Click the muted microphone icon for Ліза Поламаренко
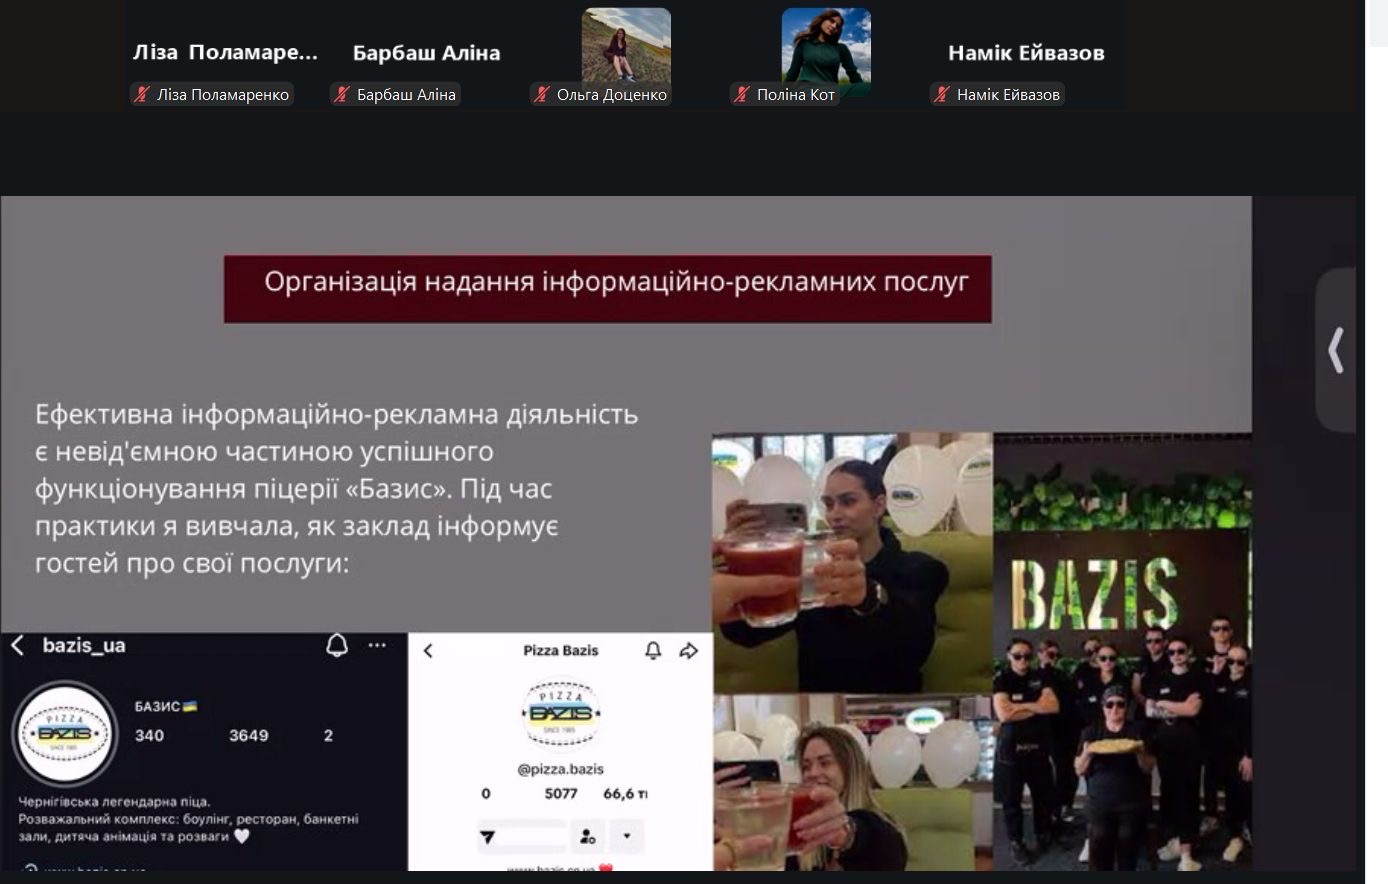The width and height of the screenshot is (1388, 884). coord(141,95)
